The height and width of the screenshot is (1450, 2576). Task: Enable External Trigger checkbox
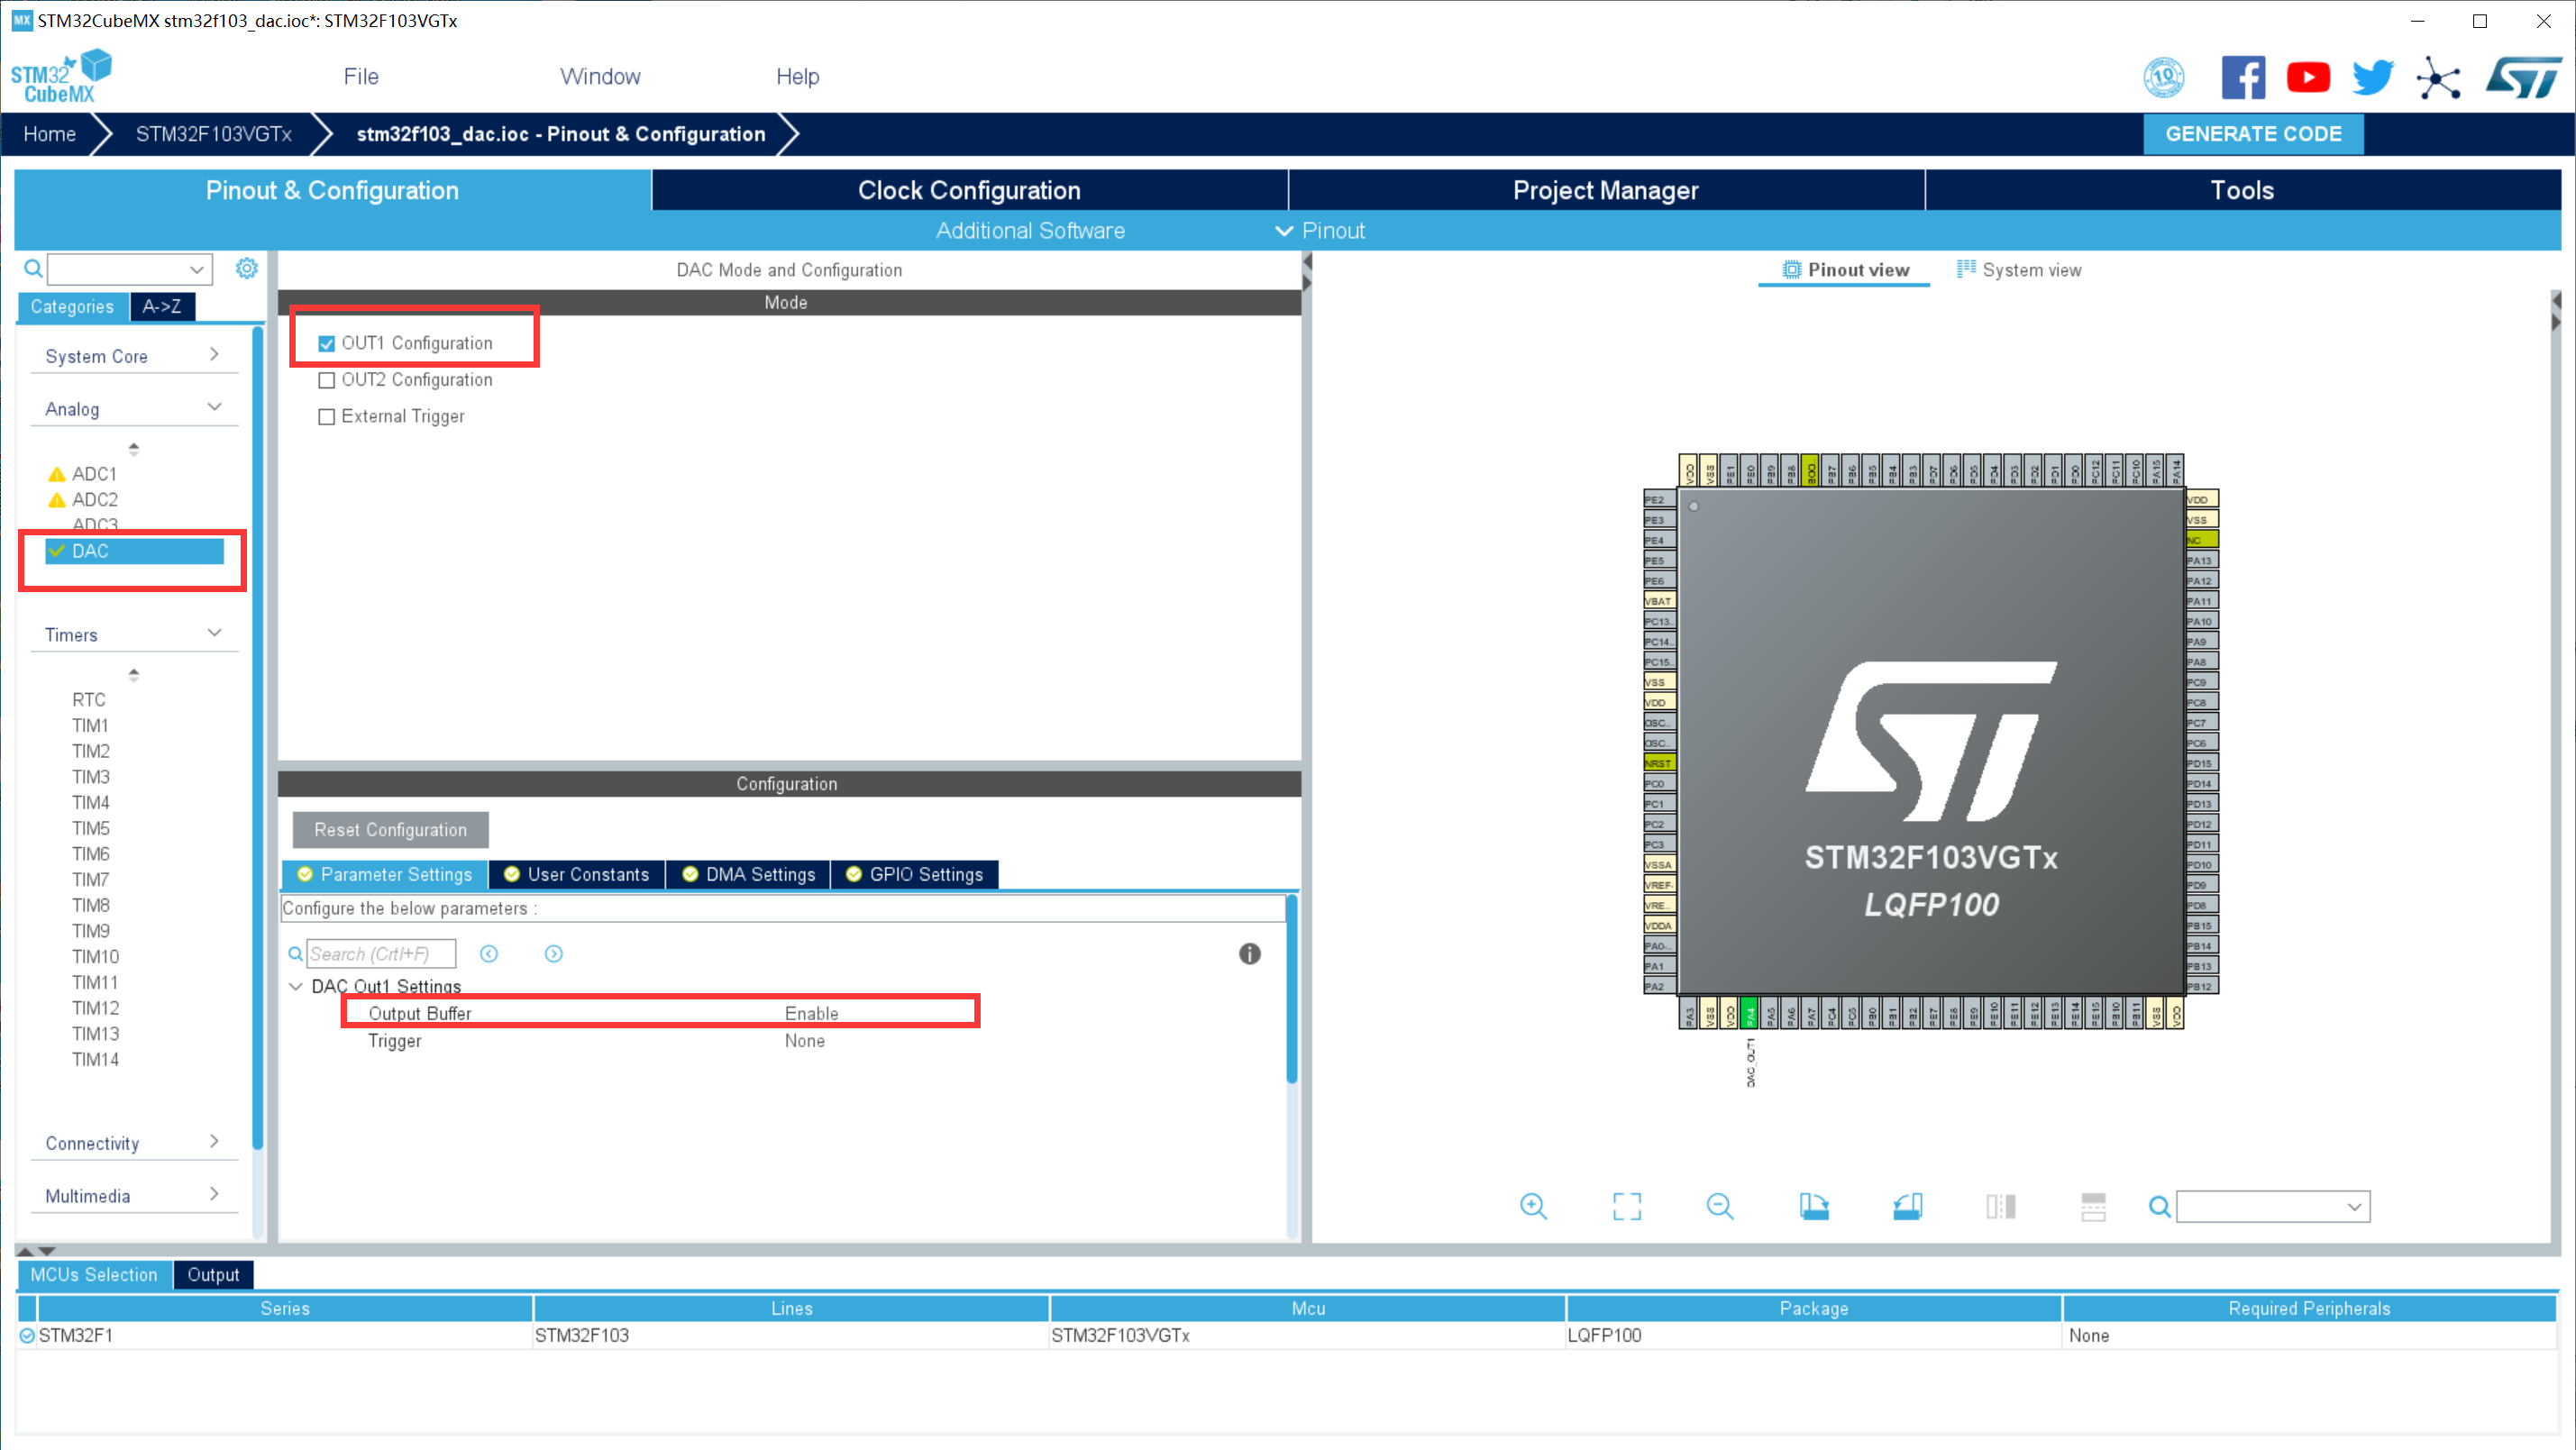[x=327, y=415]
